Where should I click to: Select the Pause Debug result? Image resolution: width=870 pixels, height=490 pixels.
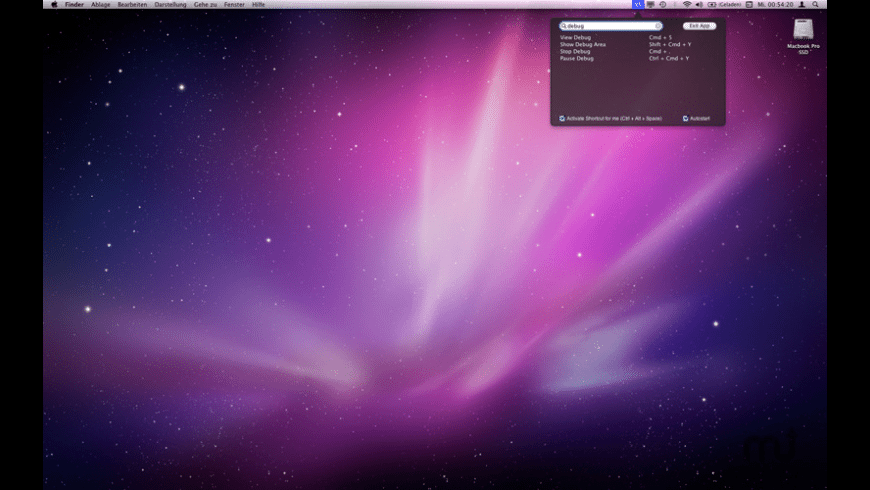577,58
